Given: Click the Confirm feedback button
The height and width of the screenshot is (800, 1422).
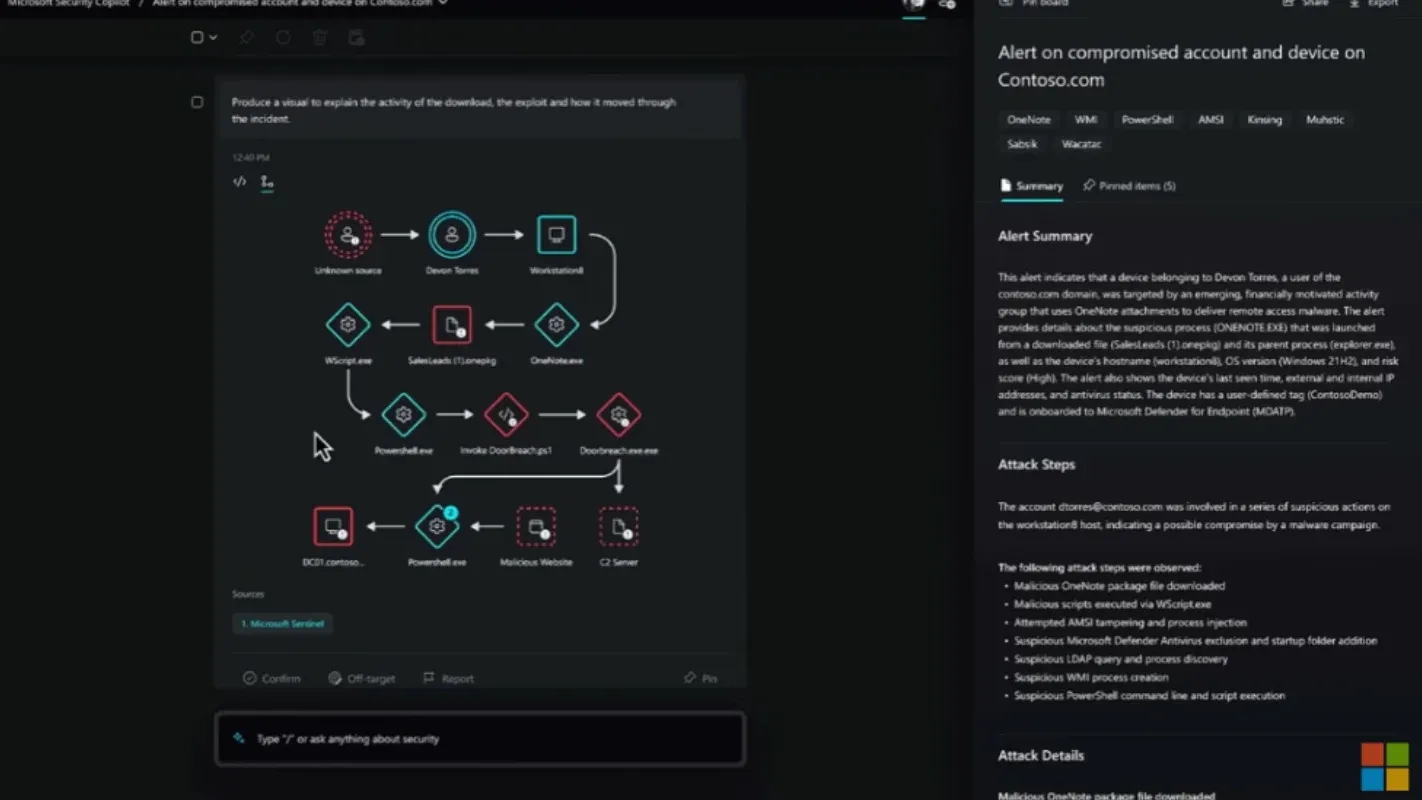Looking at the screenshot, I should coord(272,678).
